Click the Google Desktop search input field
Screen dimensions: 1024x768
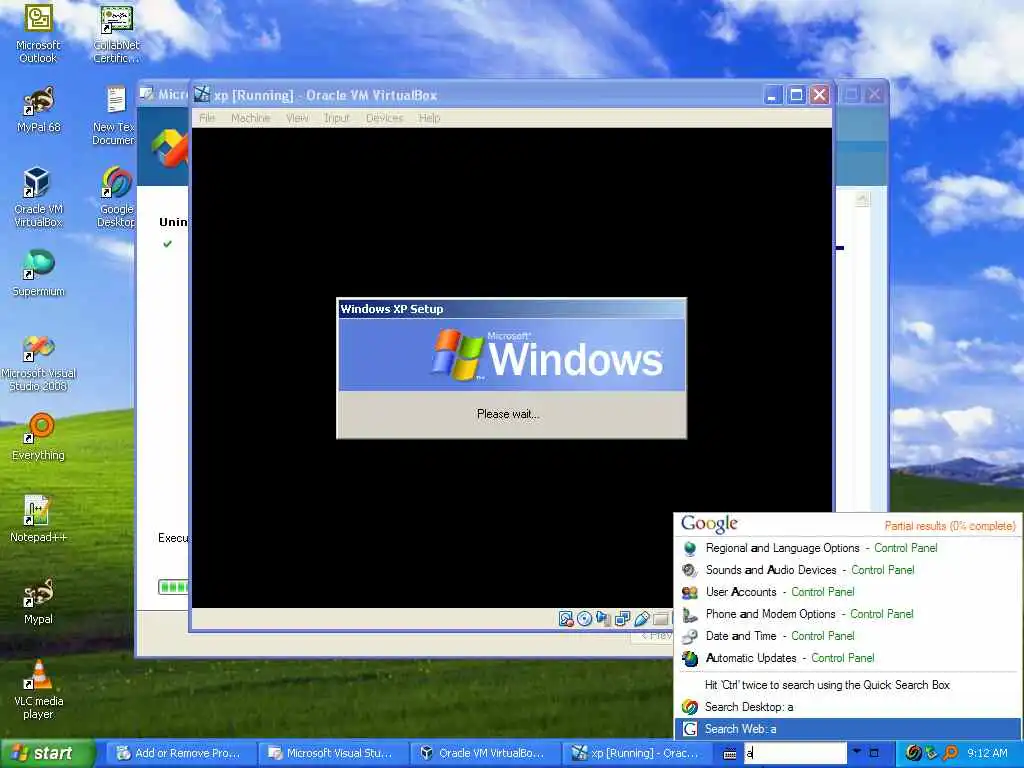point(795,753)
